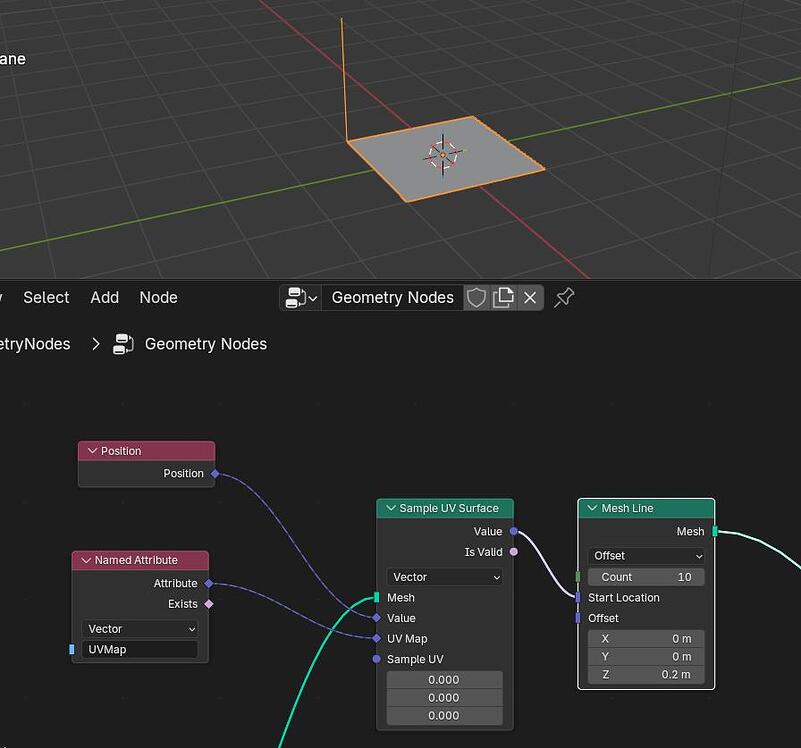This screenshot has width=801, height=748.
Task: Click the Named Attribute name input socket
Action: point(72,649)
